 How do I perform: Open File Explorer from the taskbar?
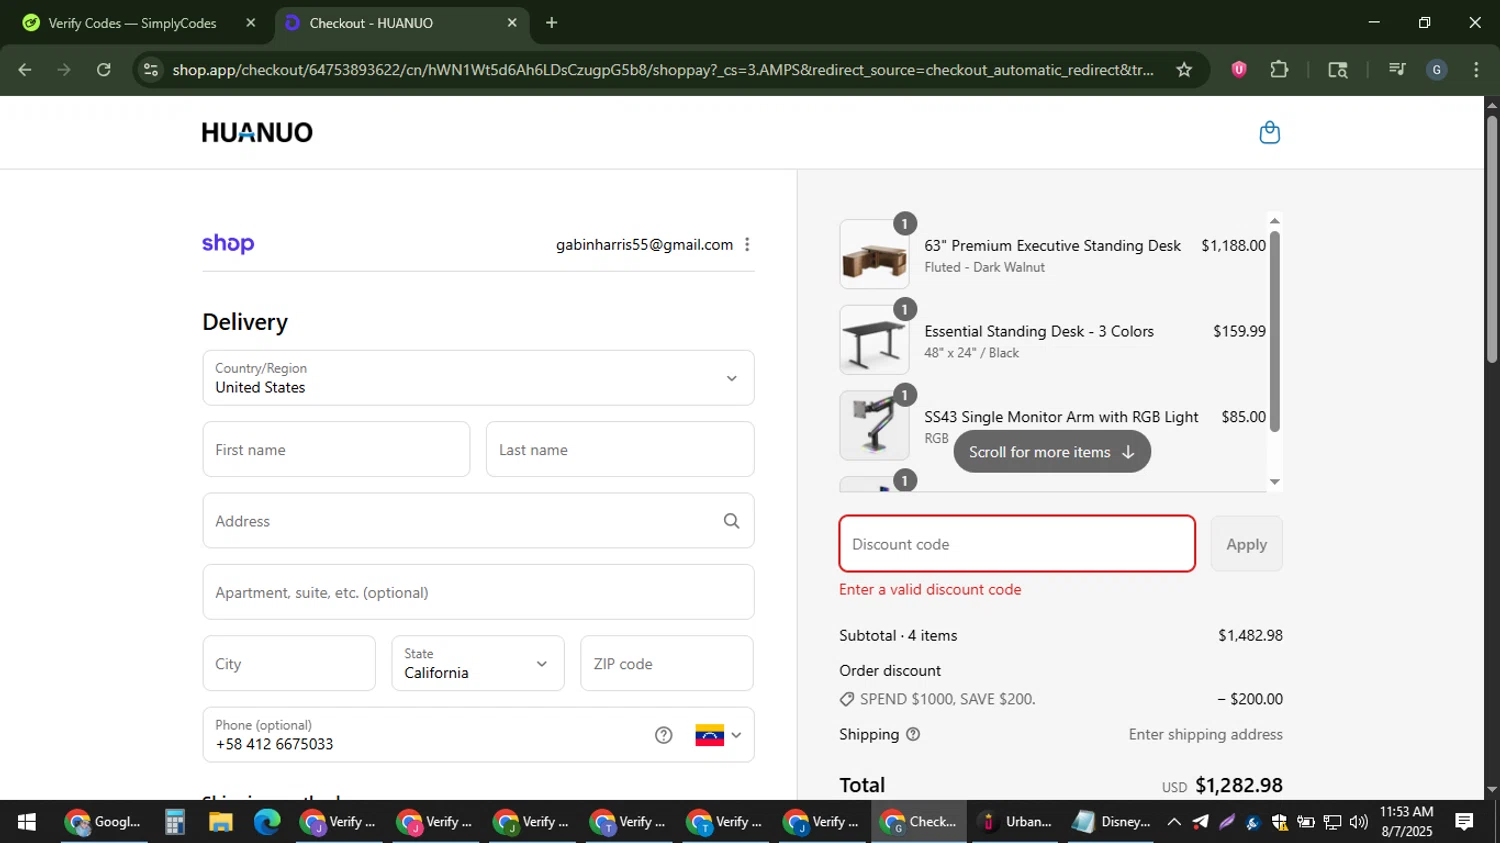pyautogui.click(x=221, y=822)
